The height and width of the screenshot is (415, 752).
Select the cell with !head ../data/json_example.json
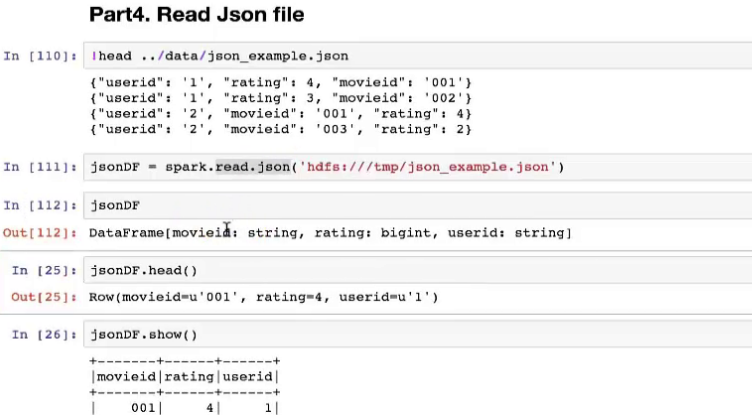point(417,56)
